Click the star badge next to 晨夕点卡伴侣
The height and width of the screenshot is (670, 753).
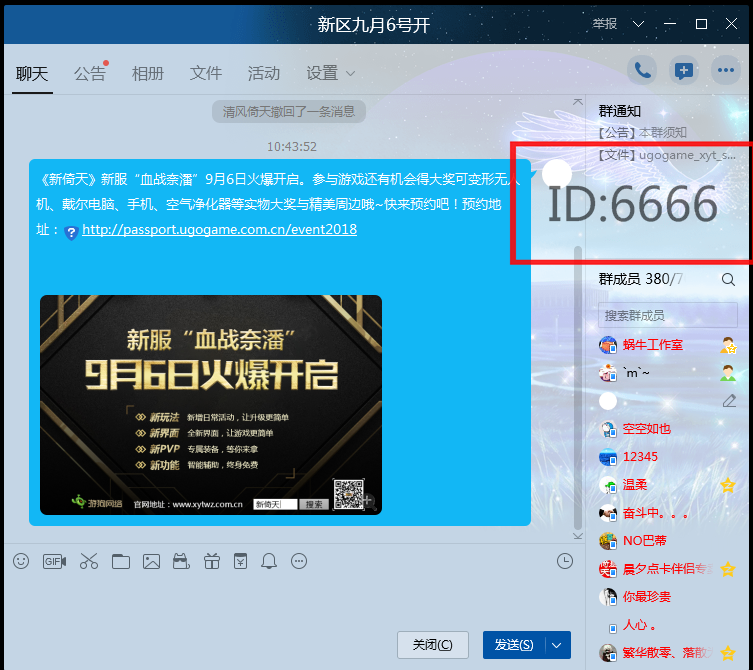tap(728, 569)
